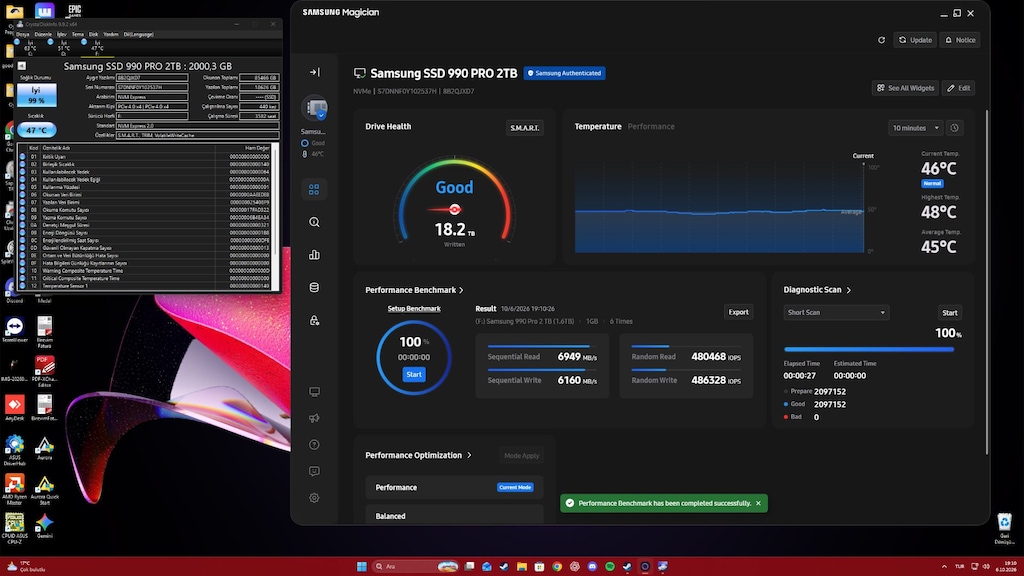Click the previous-disk arrow in CrystalDiskInfo
Viewport: 1024px width, 576px height.
[22, 66]
